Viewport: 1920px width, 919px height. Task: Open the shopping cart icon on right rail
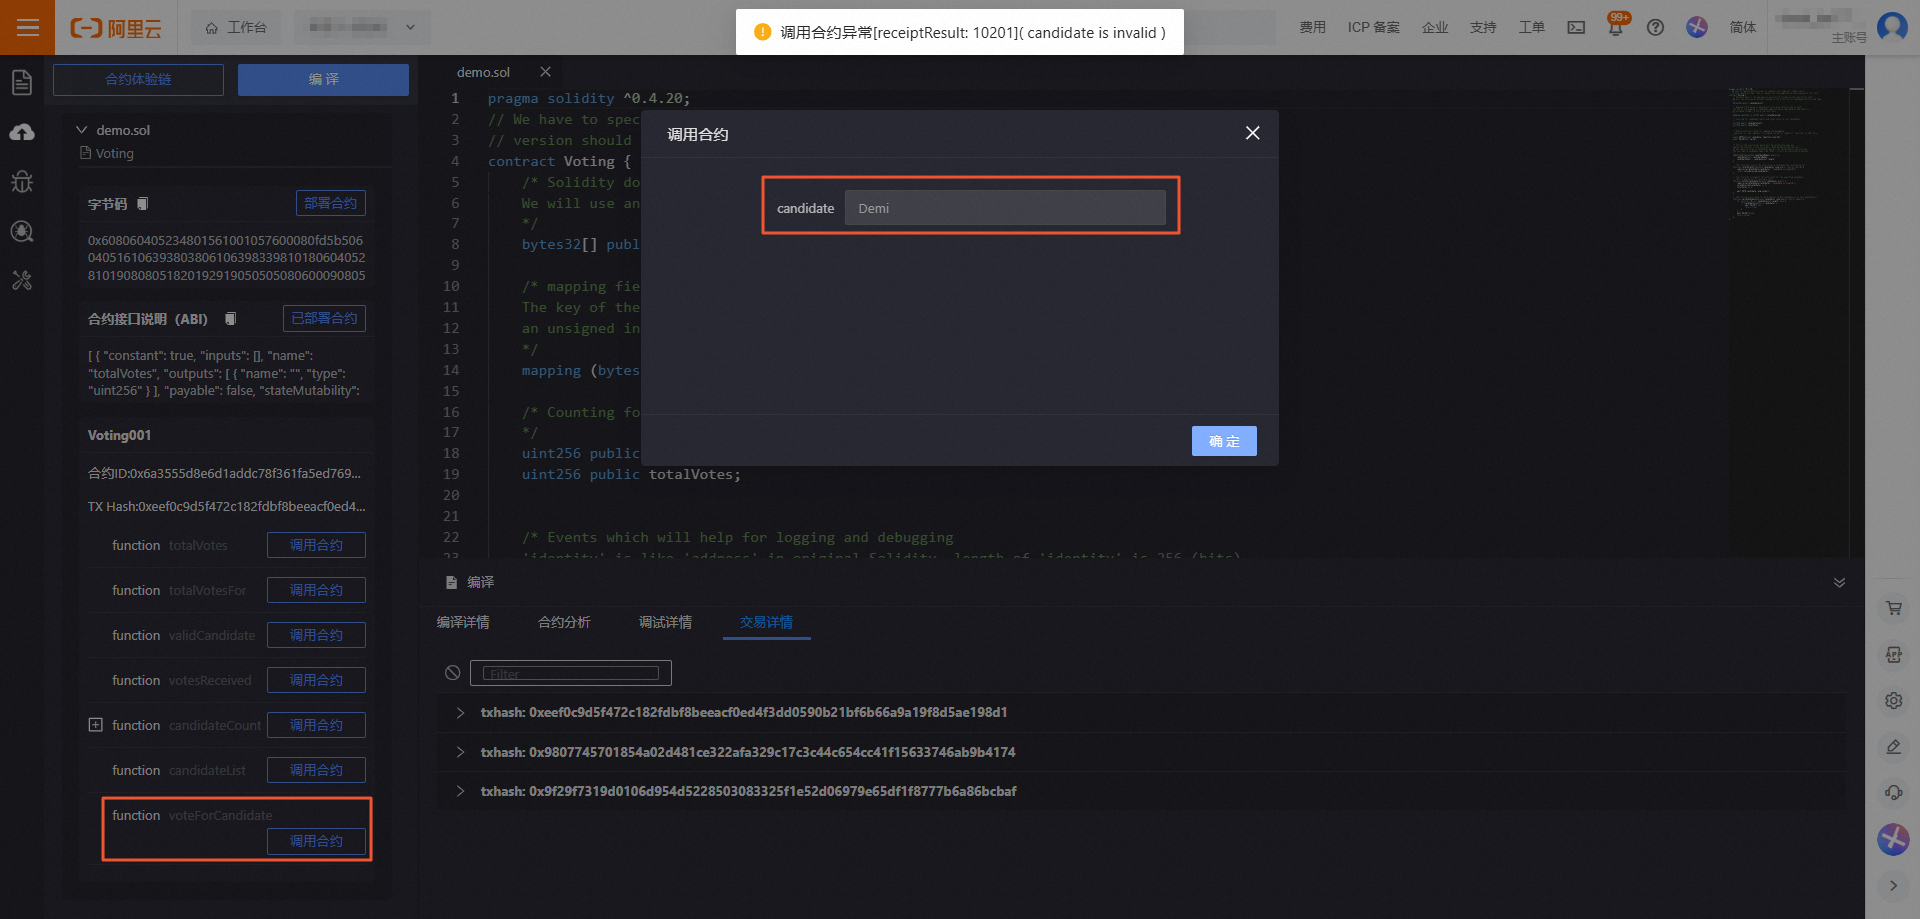coord(1893,608)
